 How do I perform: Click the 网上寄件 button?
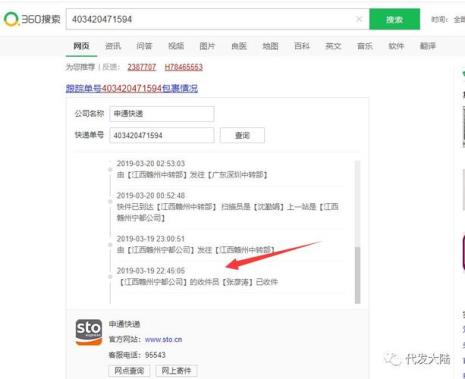tap(176, 371)
